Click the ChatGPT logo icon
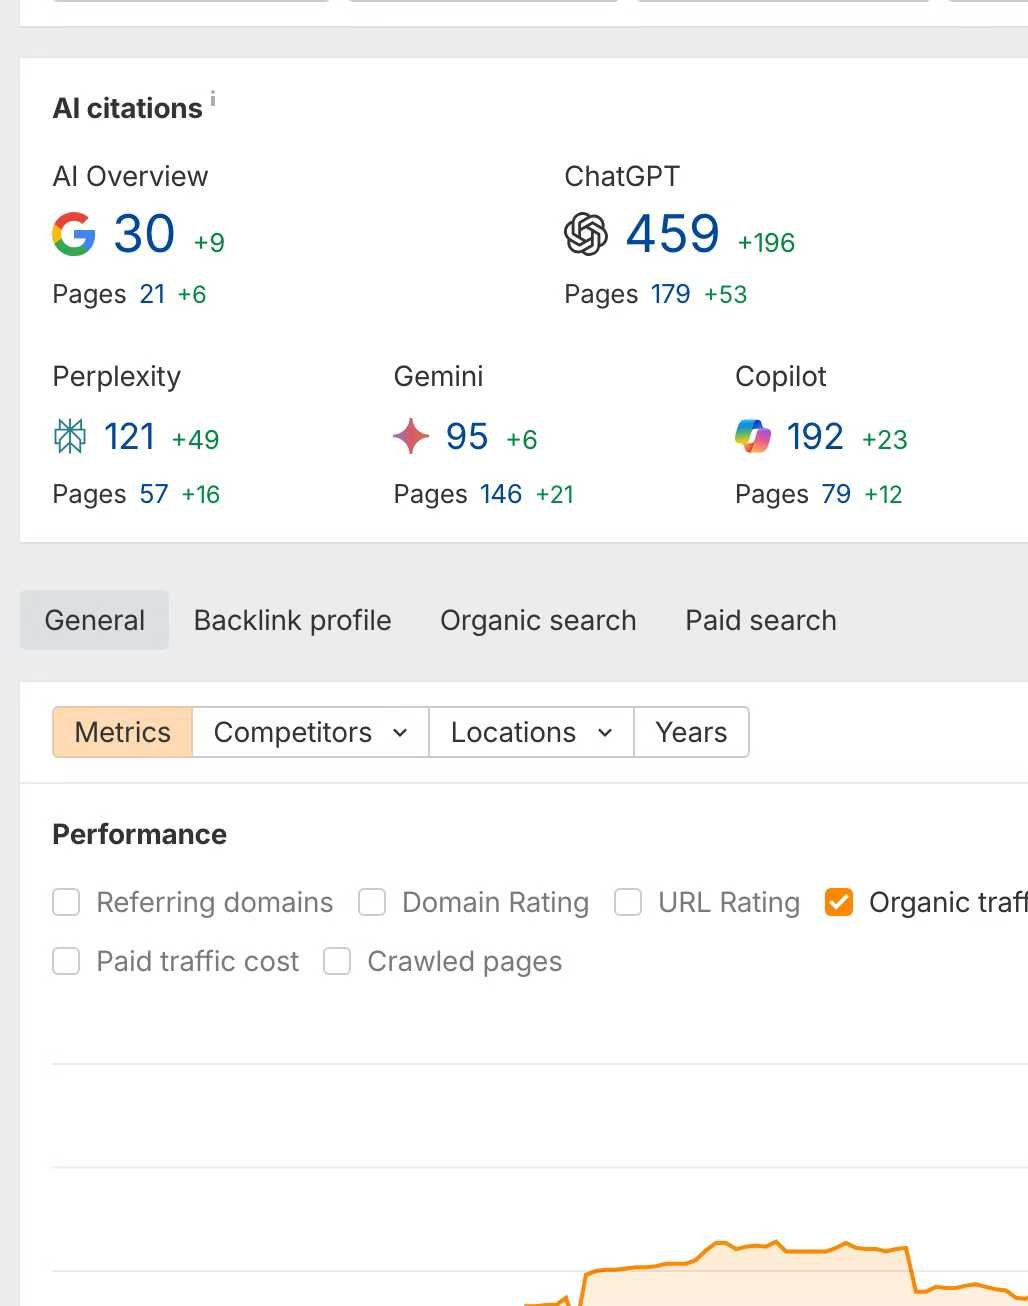The height and width of the screenshot is (1306, 1028). point(586,235)
